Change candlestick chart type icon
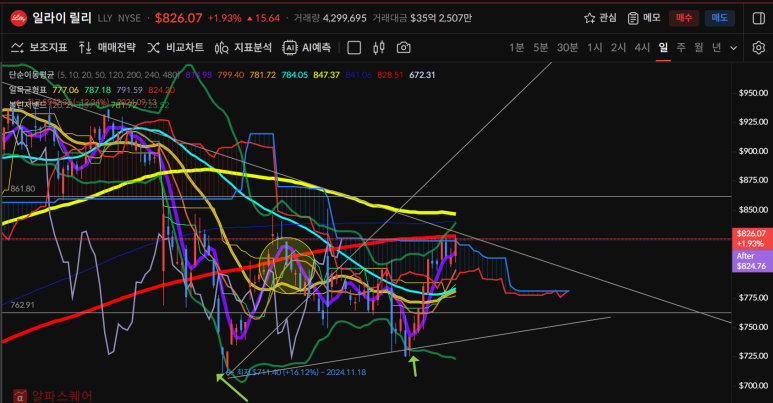Screen dimensions: 773x403 tap(379, 48)
